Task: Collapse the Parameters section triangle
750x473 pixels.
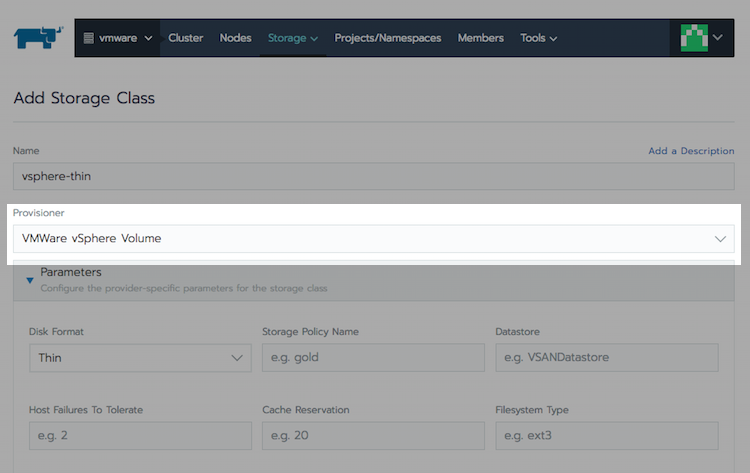Action: [x=29, y=280]
